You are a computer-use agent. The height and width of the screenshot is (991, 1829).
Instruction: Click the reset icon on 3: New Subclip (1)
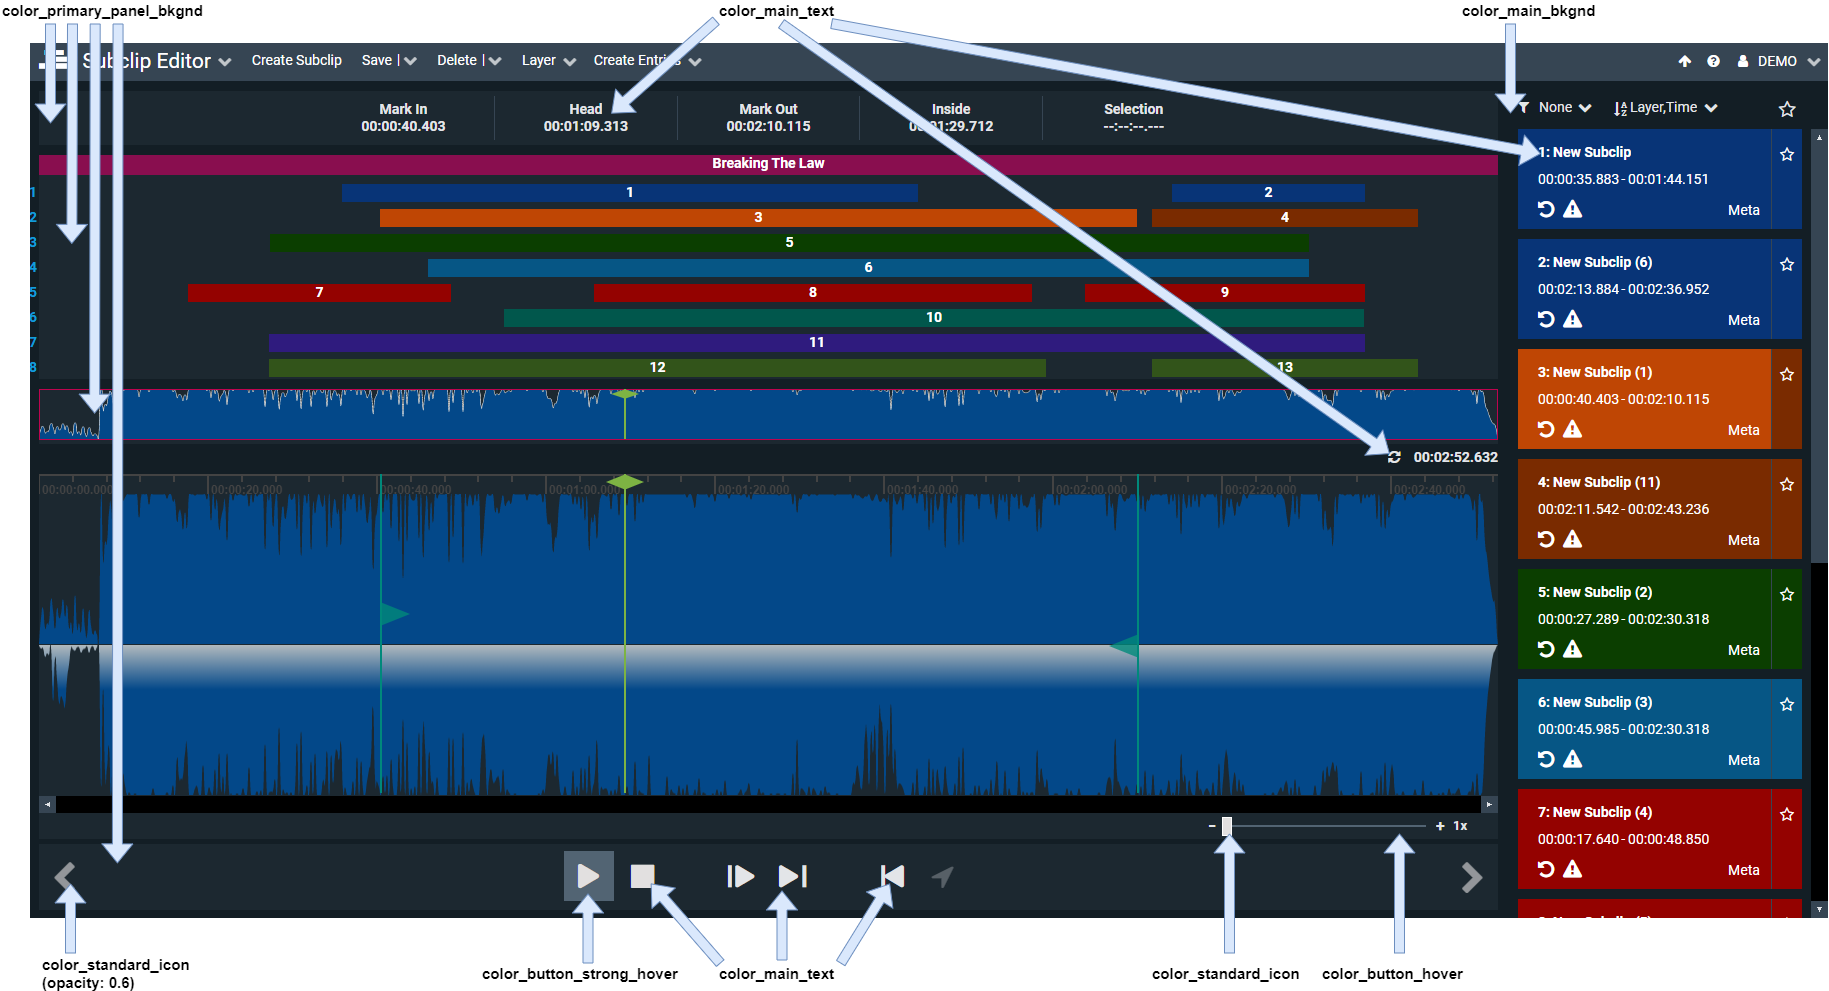[1546, 429]
